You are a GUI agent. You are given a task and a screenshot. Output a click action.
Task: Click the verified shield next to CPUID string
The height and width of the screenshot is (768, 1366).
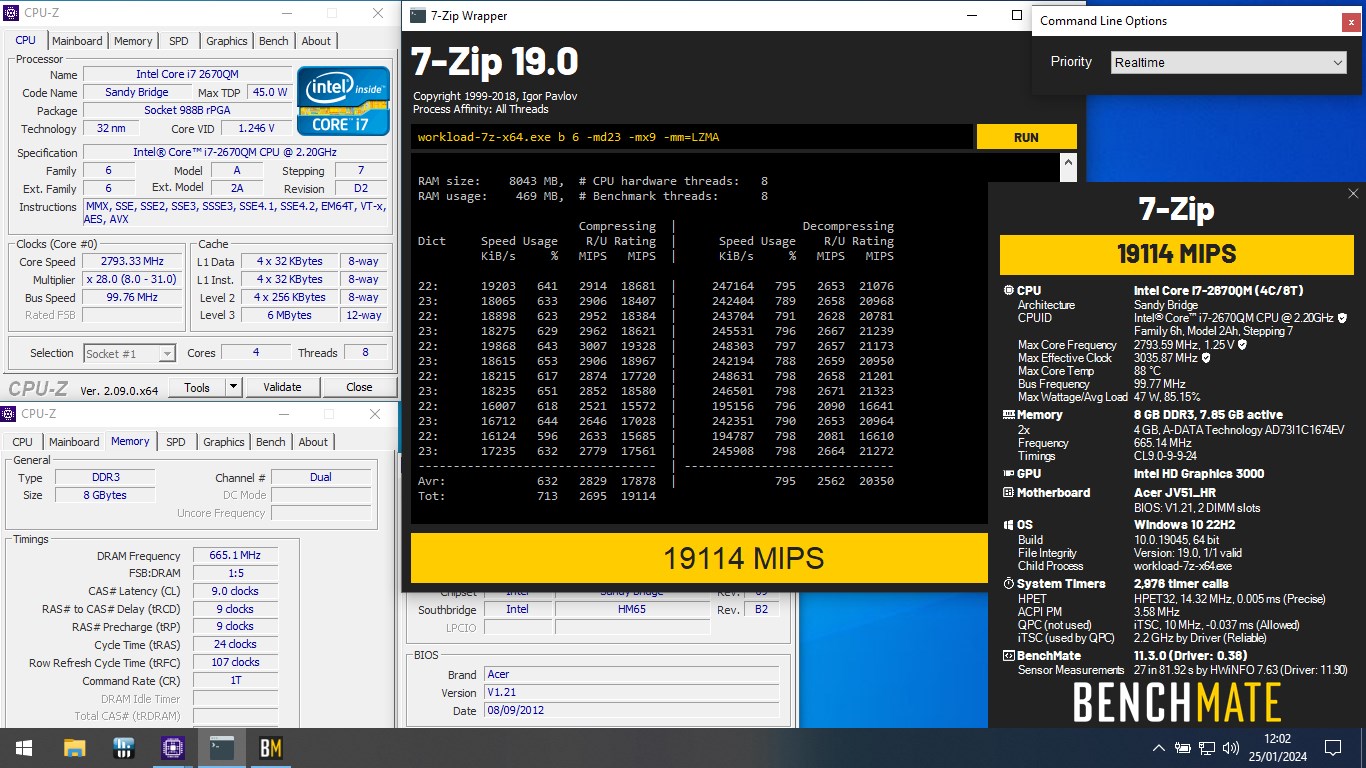pos(1342,318)
